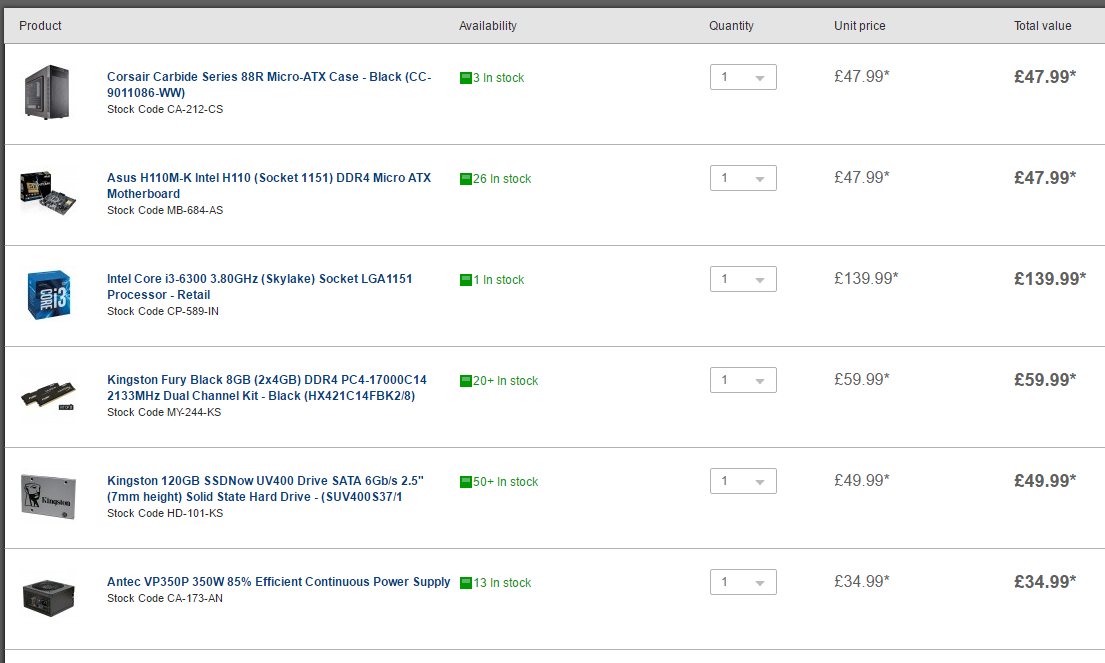The width and height of the screenshot is (1105, 663).
Task: Click unit price £47.99 for Corsair case
Action: pyautogui.click(x=862, y=77)
